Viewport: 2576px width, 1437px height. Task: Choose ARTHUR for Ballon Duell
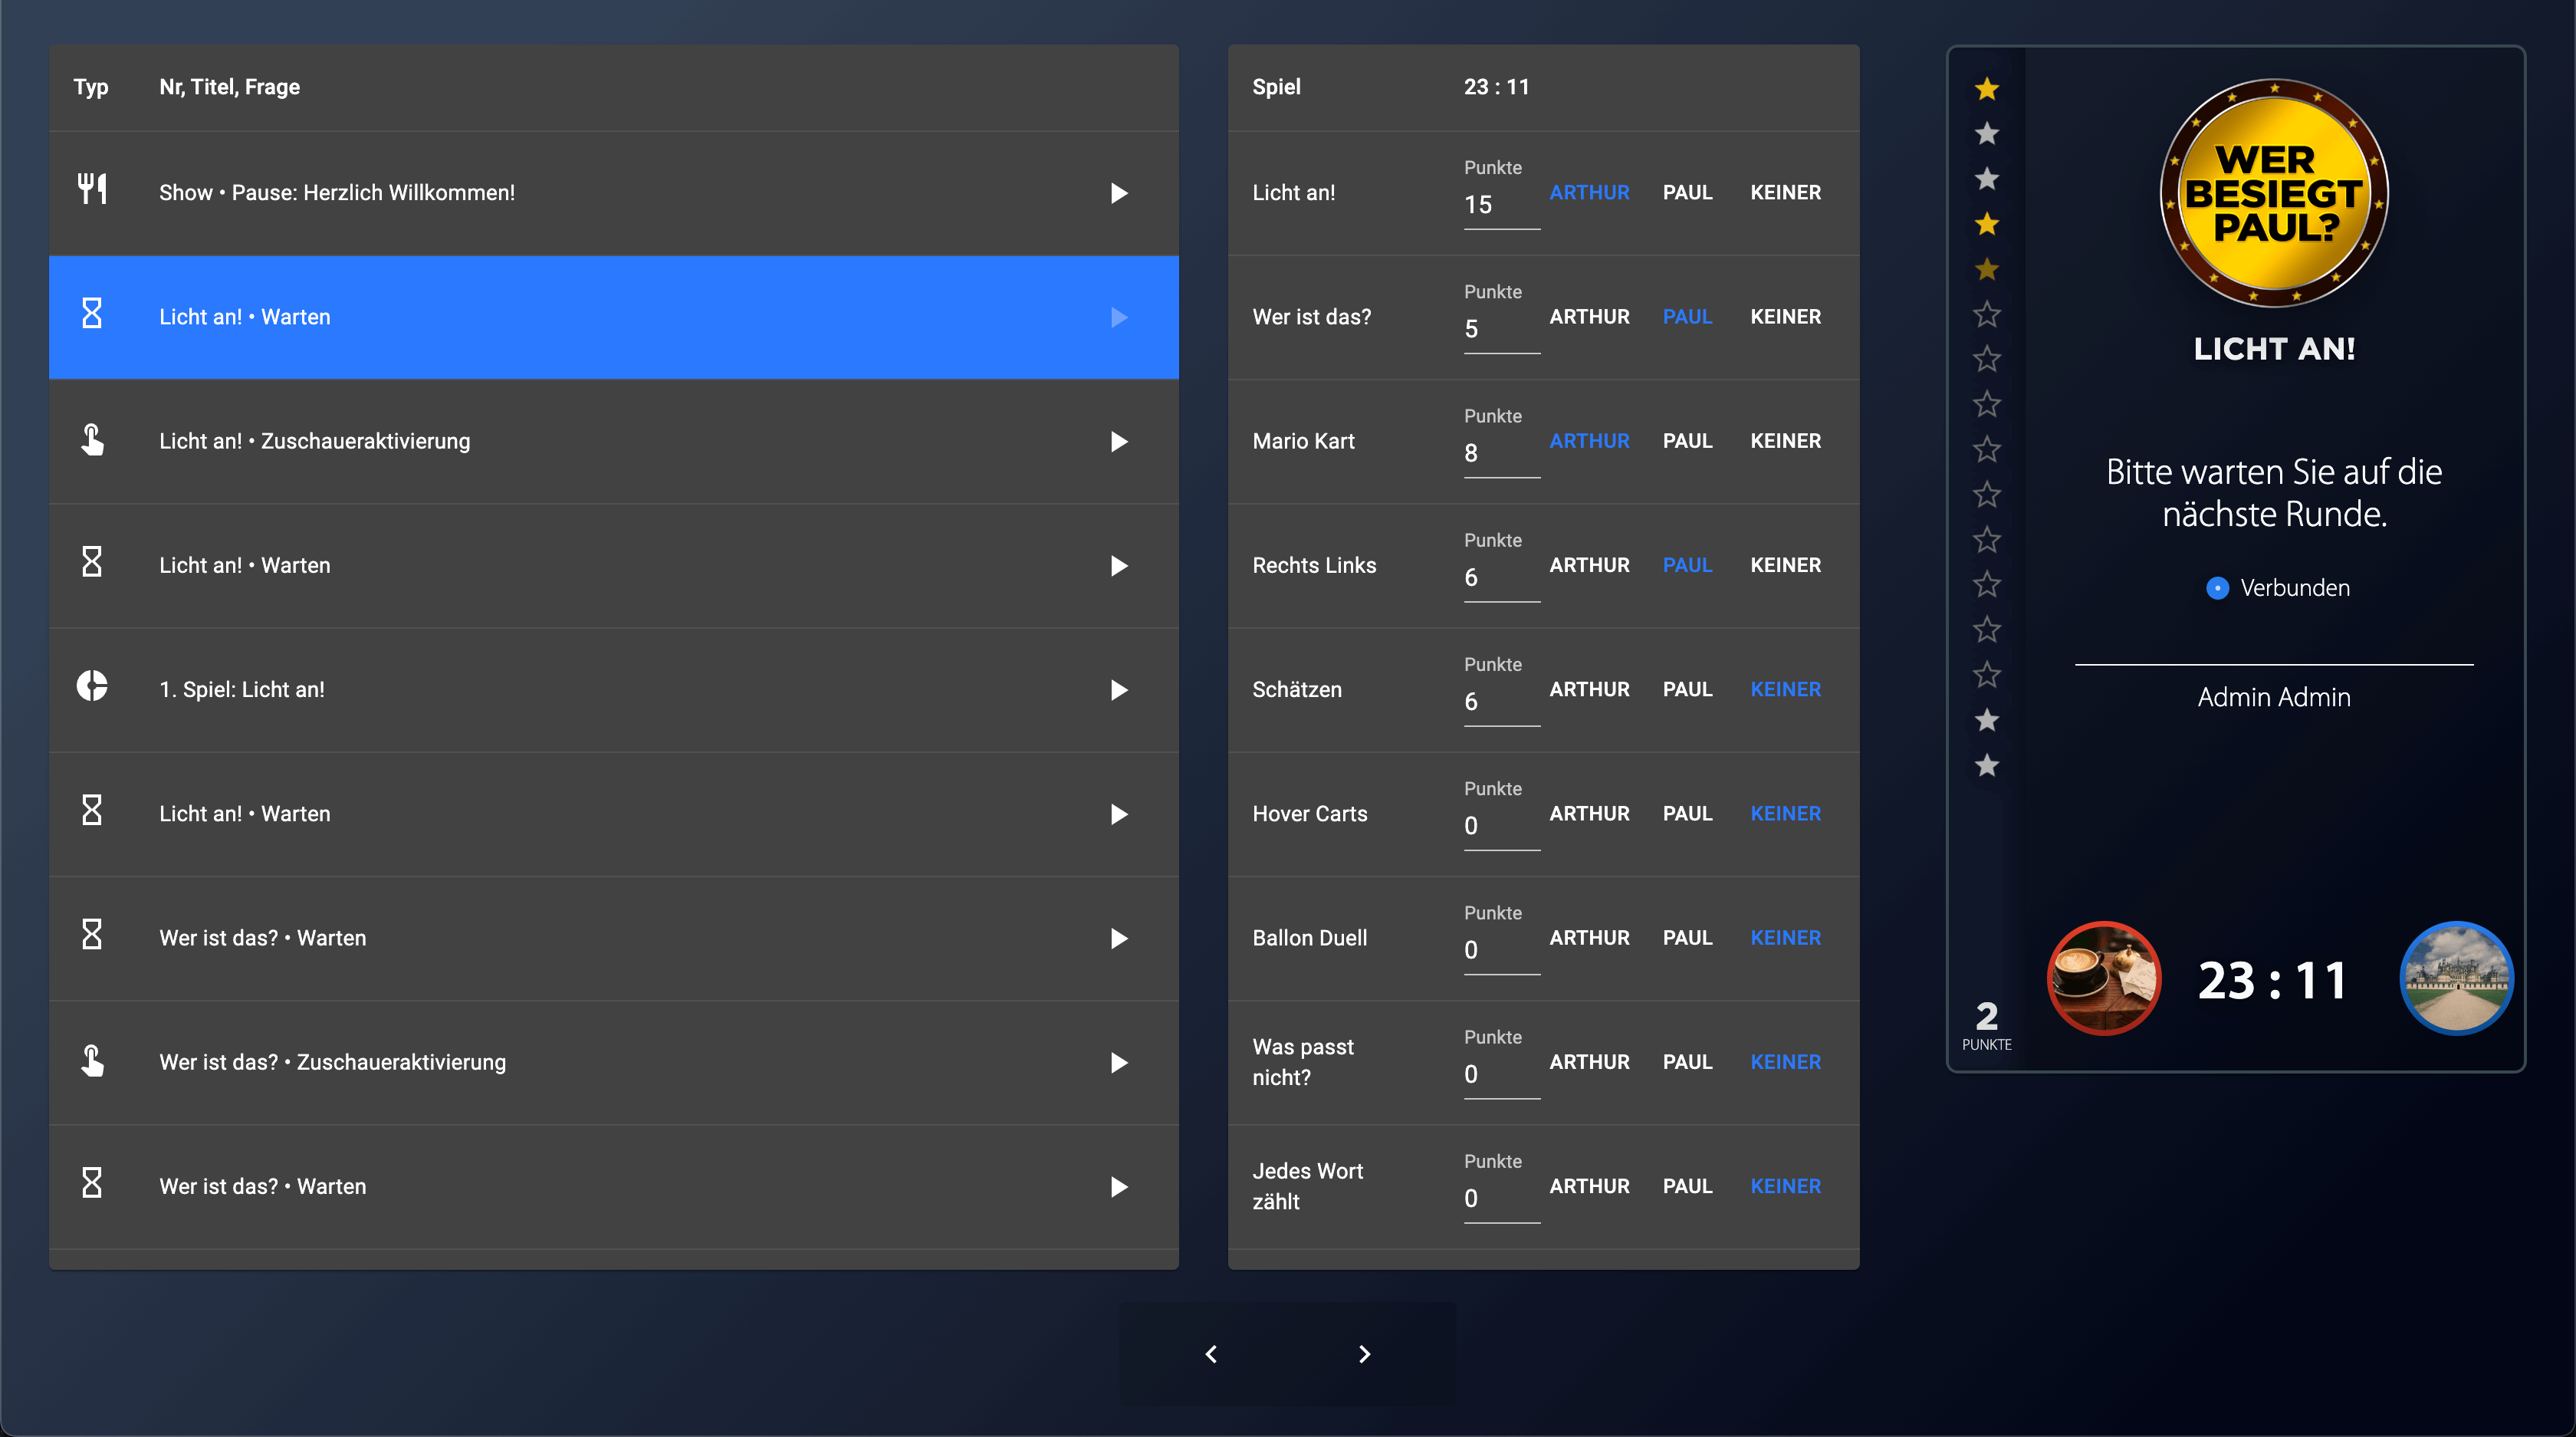pos(1589,938)
